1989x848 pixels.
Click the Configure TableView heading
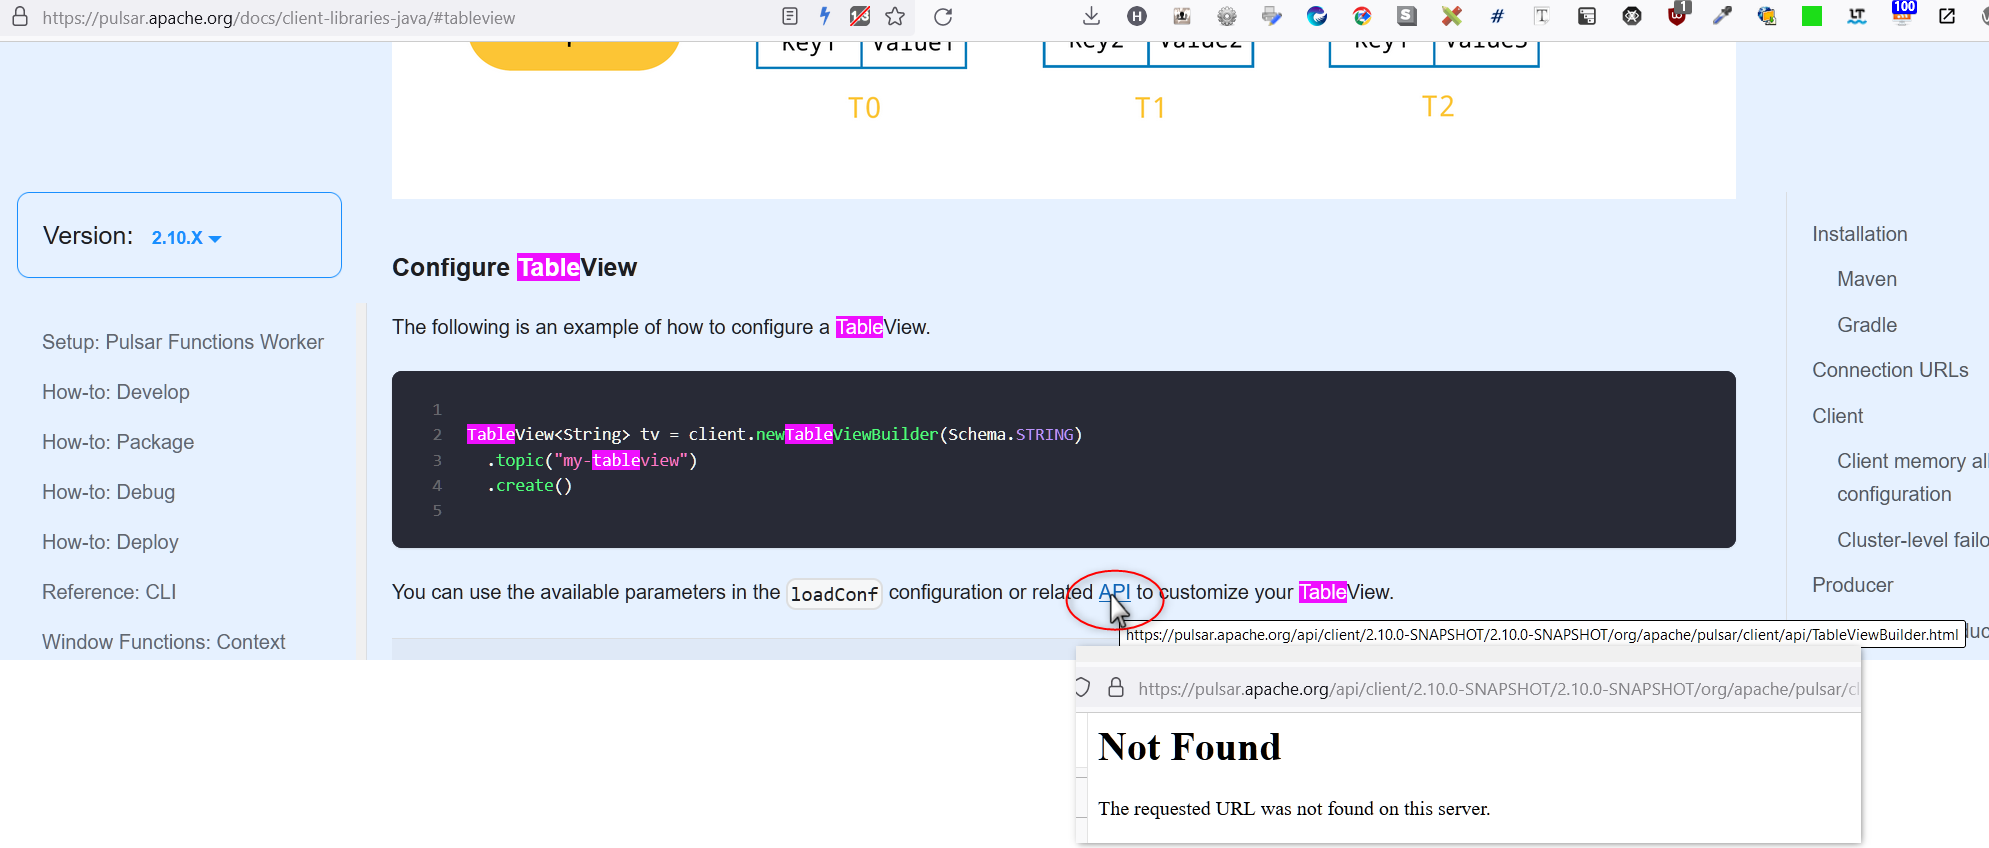coord(514,267)
